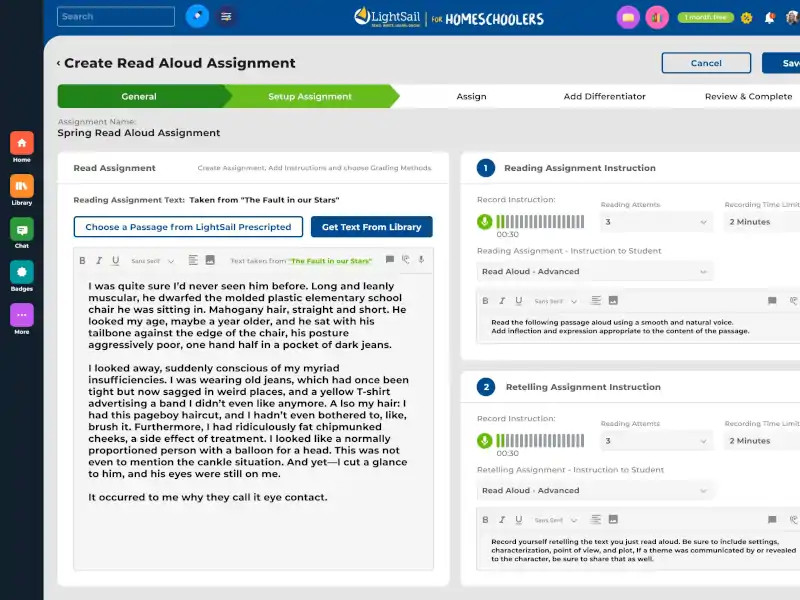This screenshot has height=600, width=800.
Task: Click the filter sliders icon beside search
Action: (x=227, y=17)
